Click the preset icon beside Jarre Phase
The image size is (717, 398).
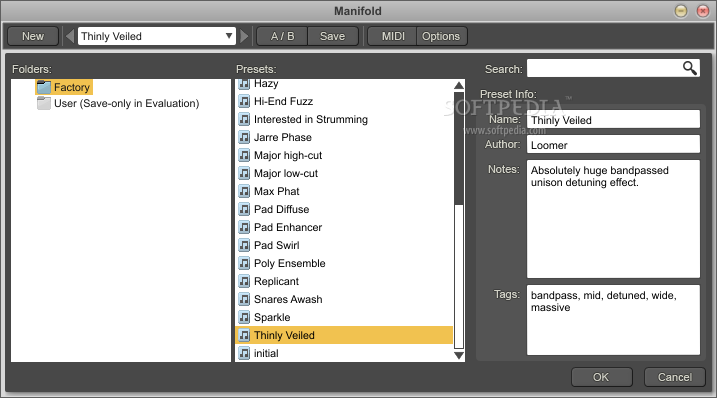tap(245, 137)
